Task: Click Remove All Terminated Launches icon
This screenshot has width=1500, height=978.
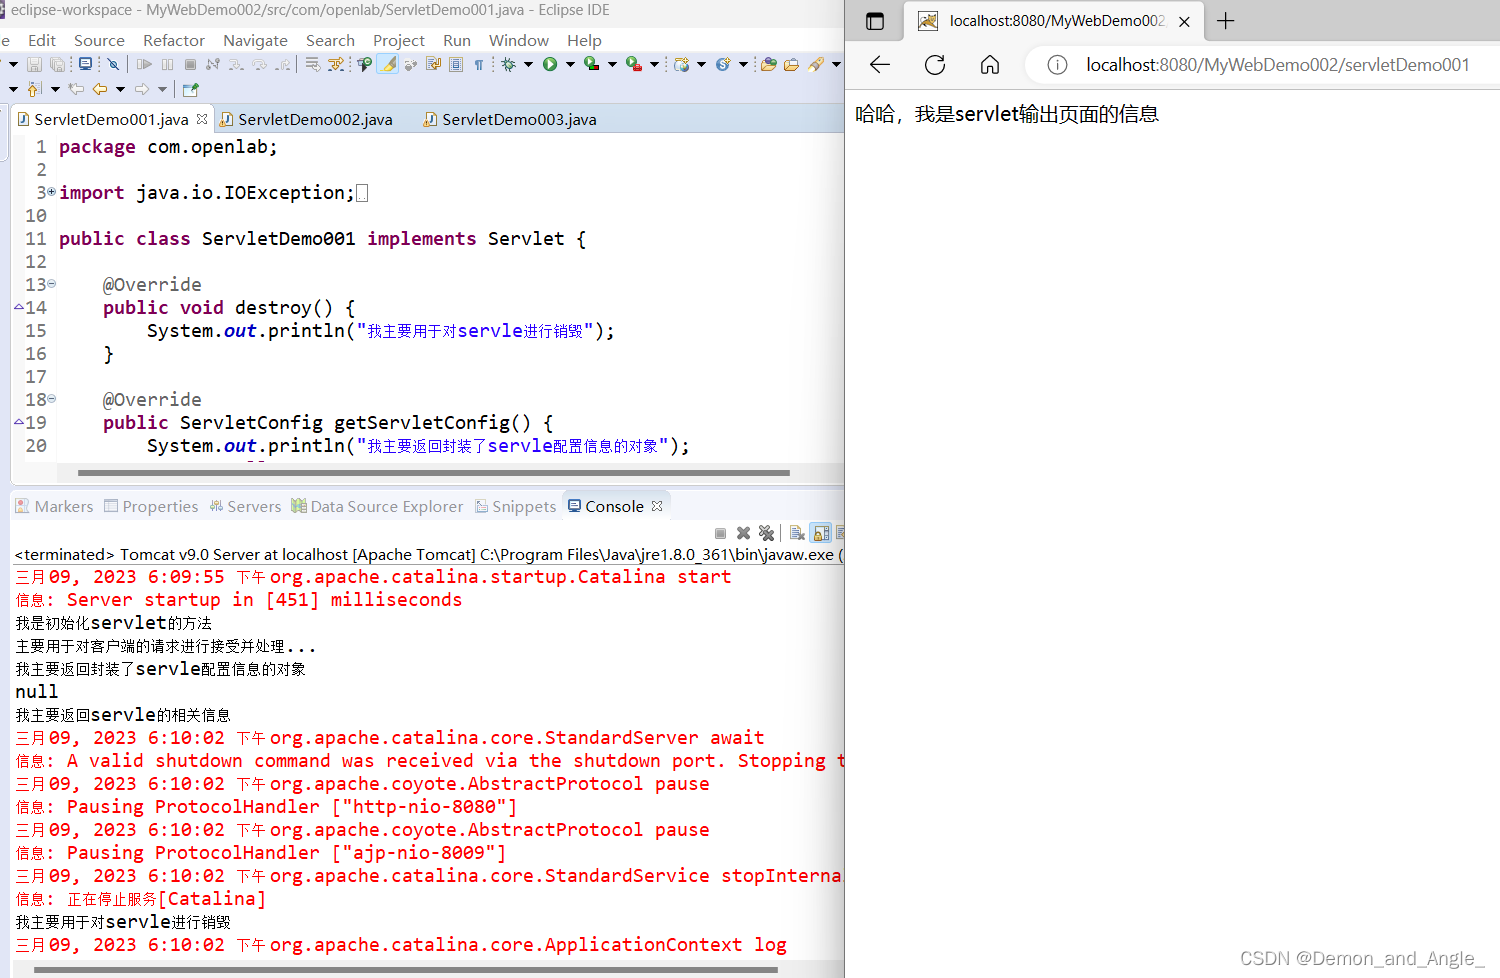Action: click(x=766, y=533)
